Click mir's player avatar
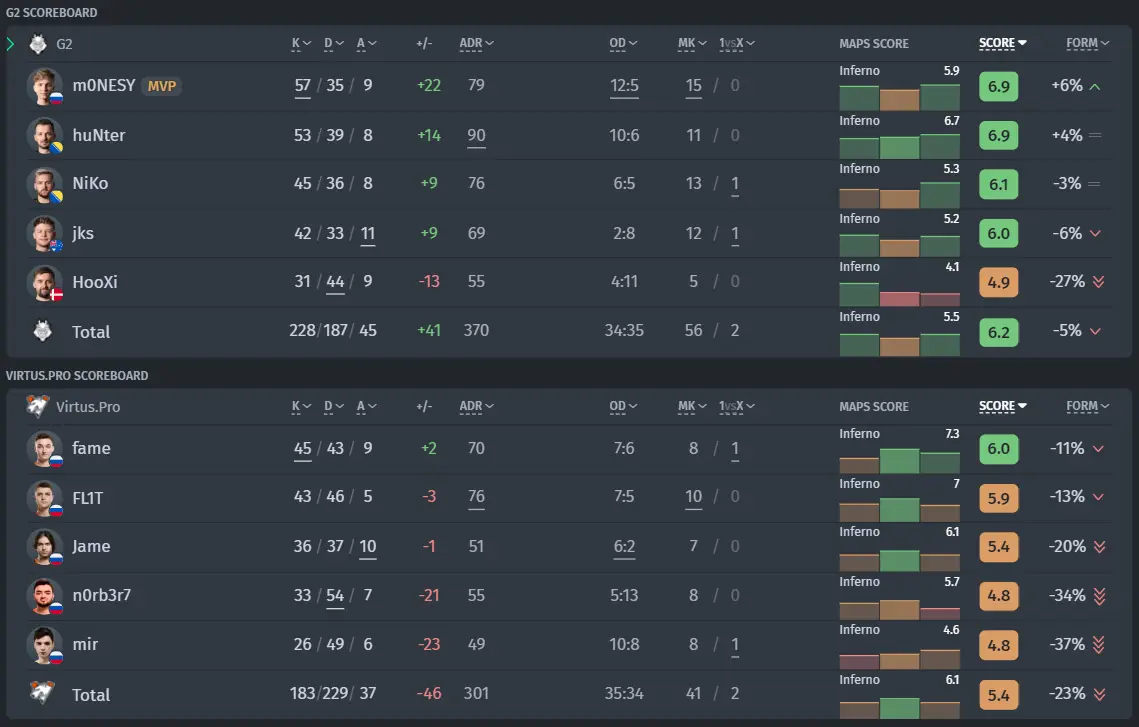1139x727 pixels. click(x=44, y=645)
